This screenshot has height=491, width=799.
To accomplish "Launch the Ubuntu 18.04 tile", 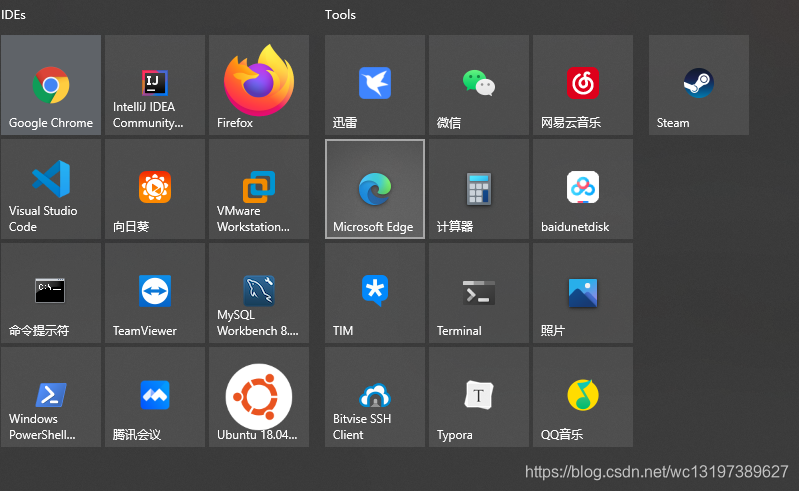I will coord(259,397).
